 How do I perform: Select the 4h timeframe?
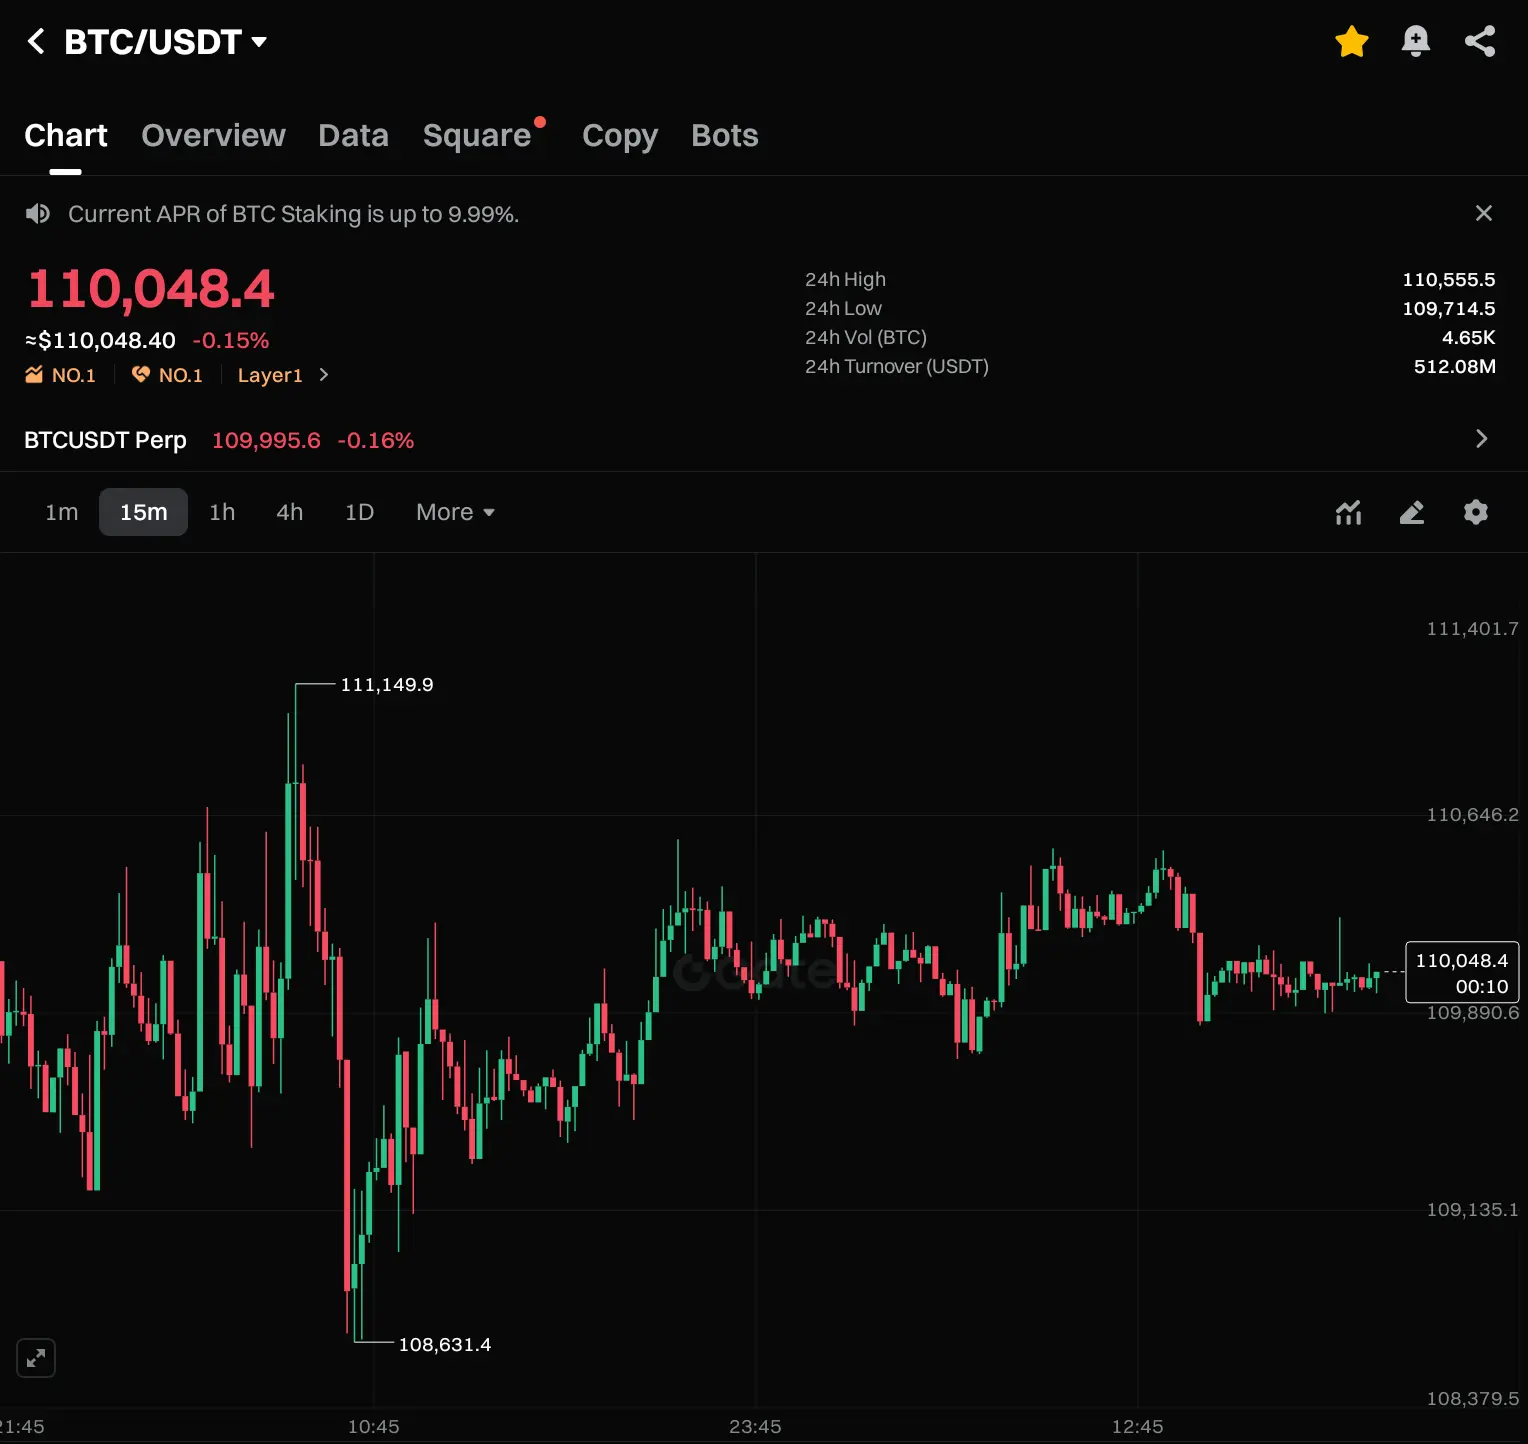289,512
